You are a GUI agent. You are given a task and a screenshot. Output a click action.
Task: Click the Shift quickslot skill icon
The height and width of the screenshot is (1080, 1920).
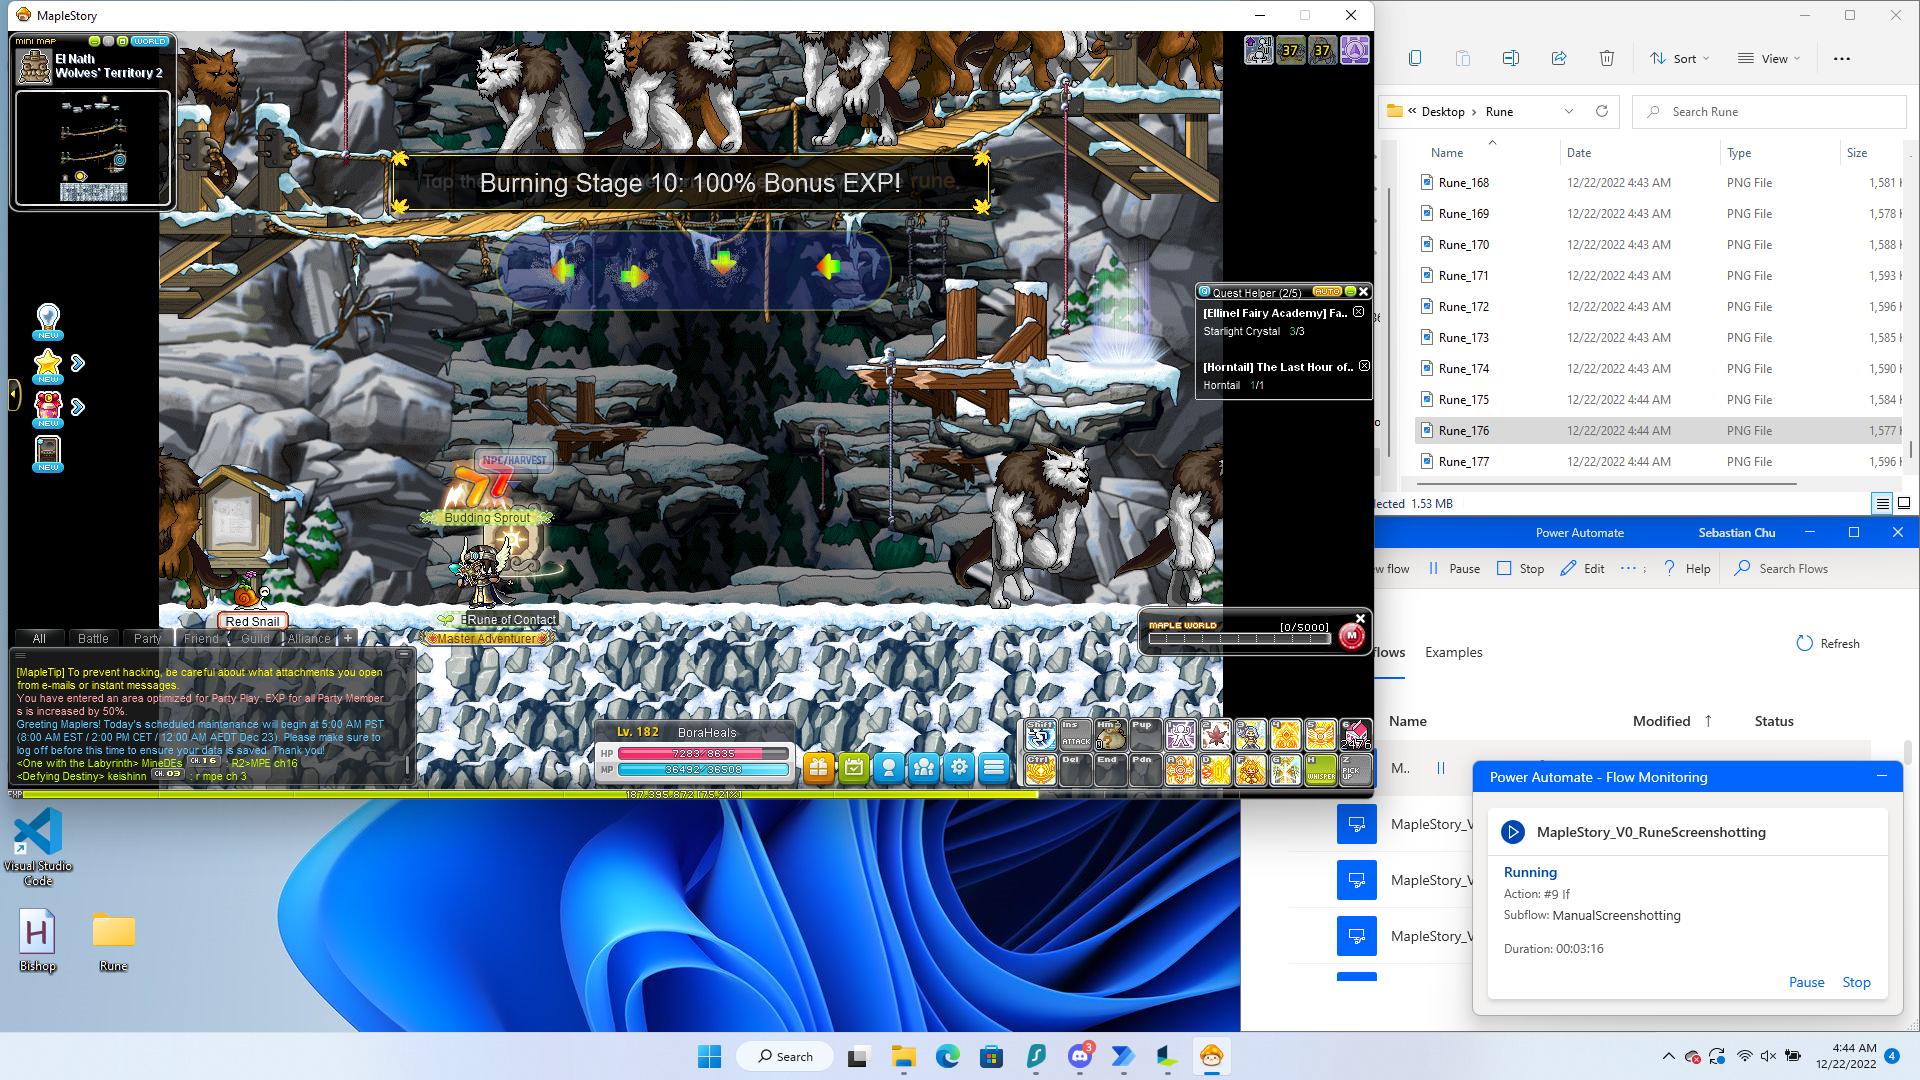pos(1040,735)
